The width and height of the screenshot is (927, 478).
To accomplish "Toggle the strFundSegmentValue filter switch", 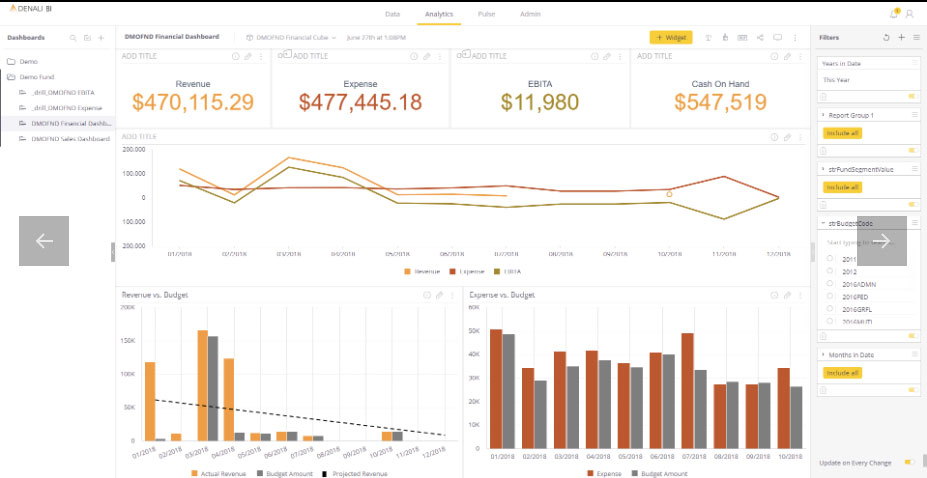I will point(912,204).
